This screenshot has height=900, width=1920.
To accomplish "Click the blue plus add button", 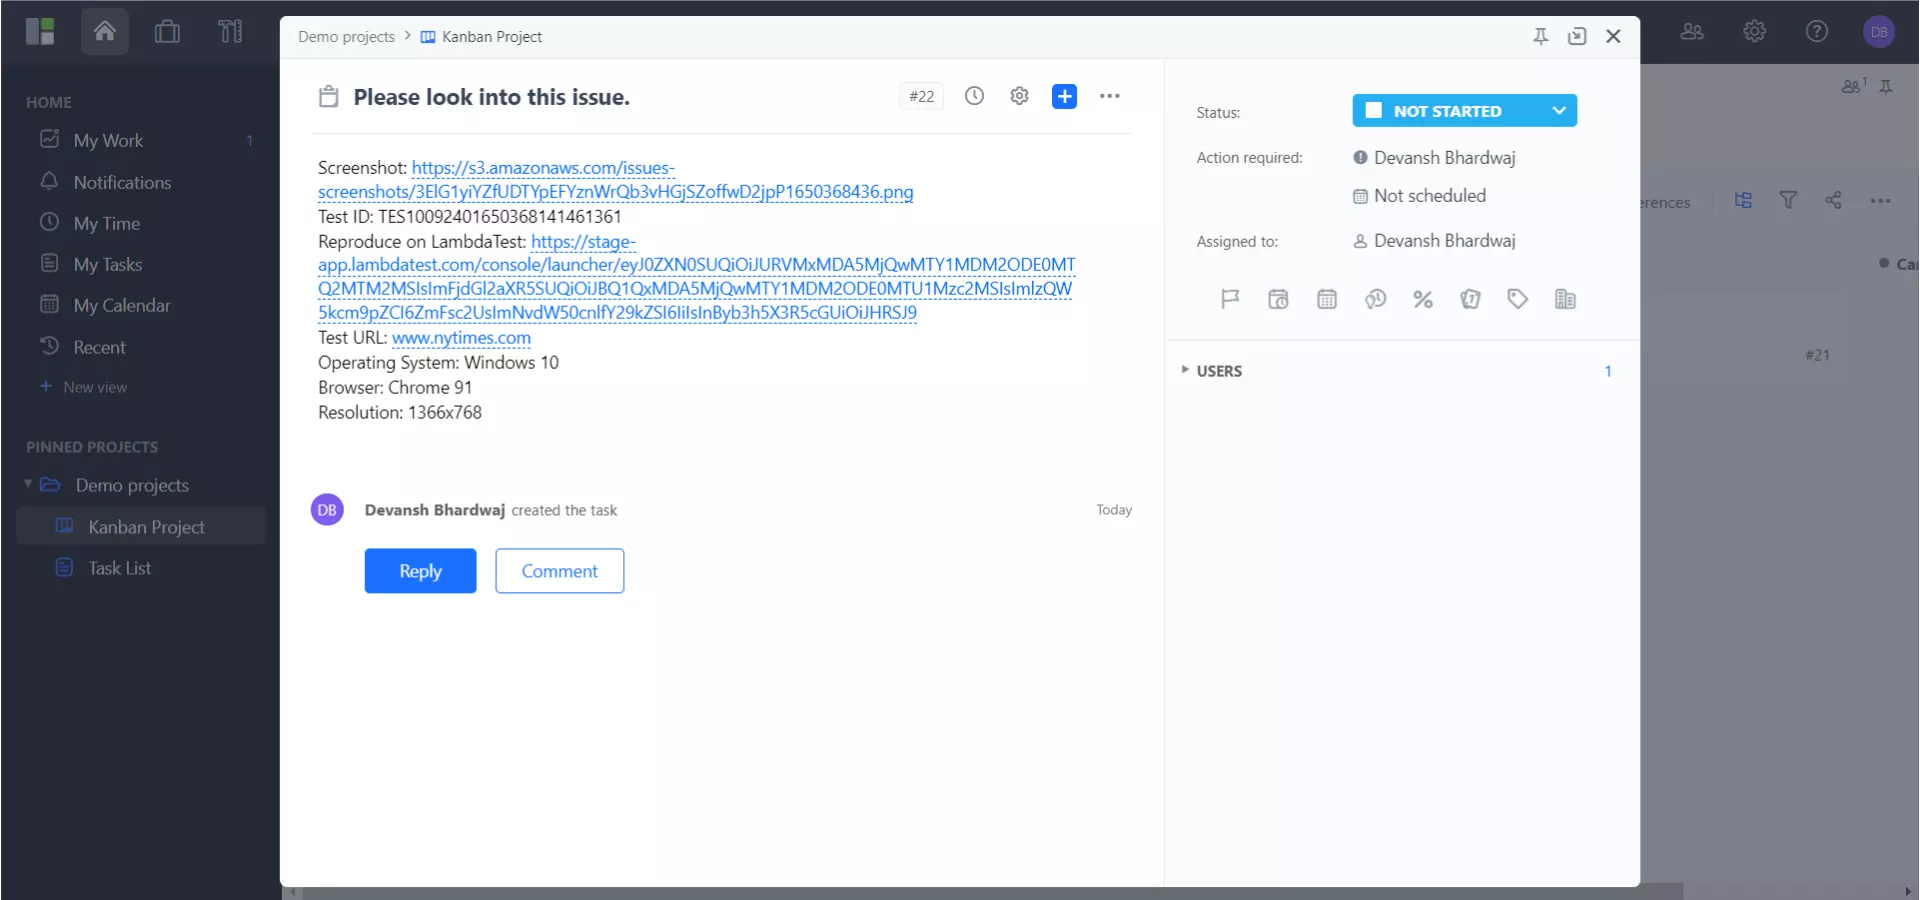I will coord(1064,96).
